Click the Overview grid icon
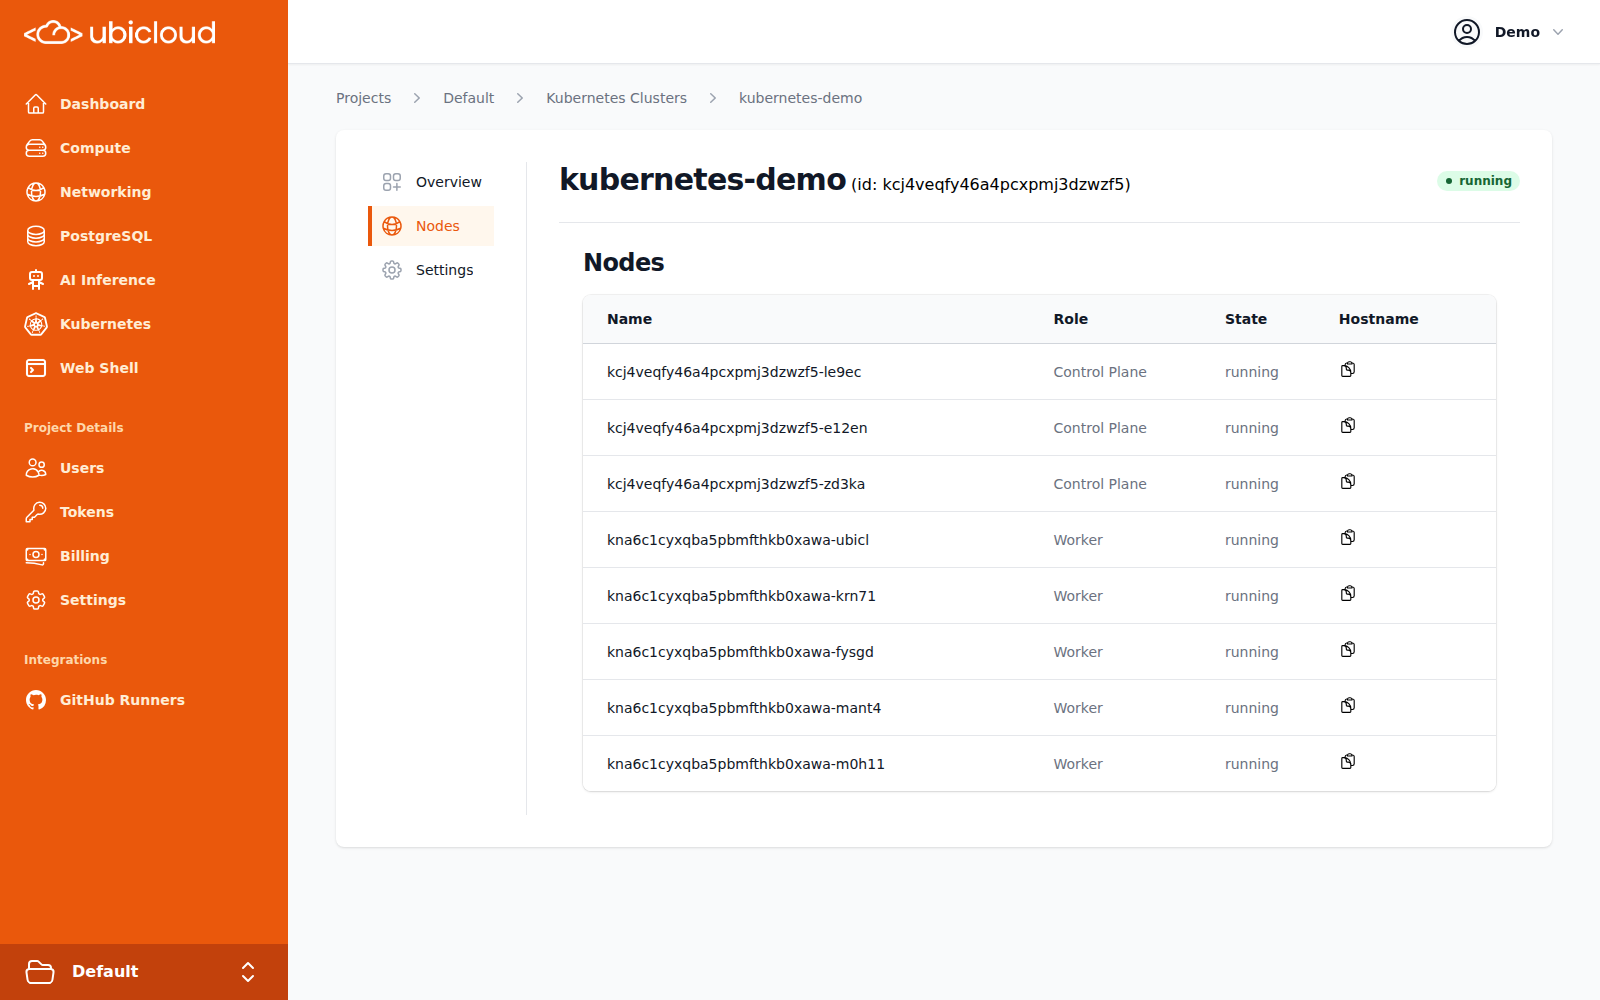The width and height of the screenshot is (1600, 1000). point(392,182)
